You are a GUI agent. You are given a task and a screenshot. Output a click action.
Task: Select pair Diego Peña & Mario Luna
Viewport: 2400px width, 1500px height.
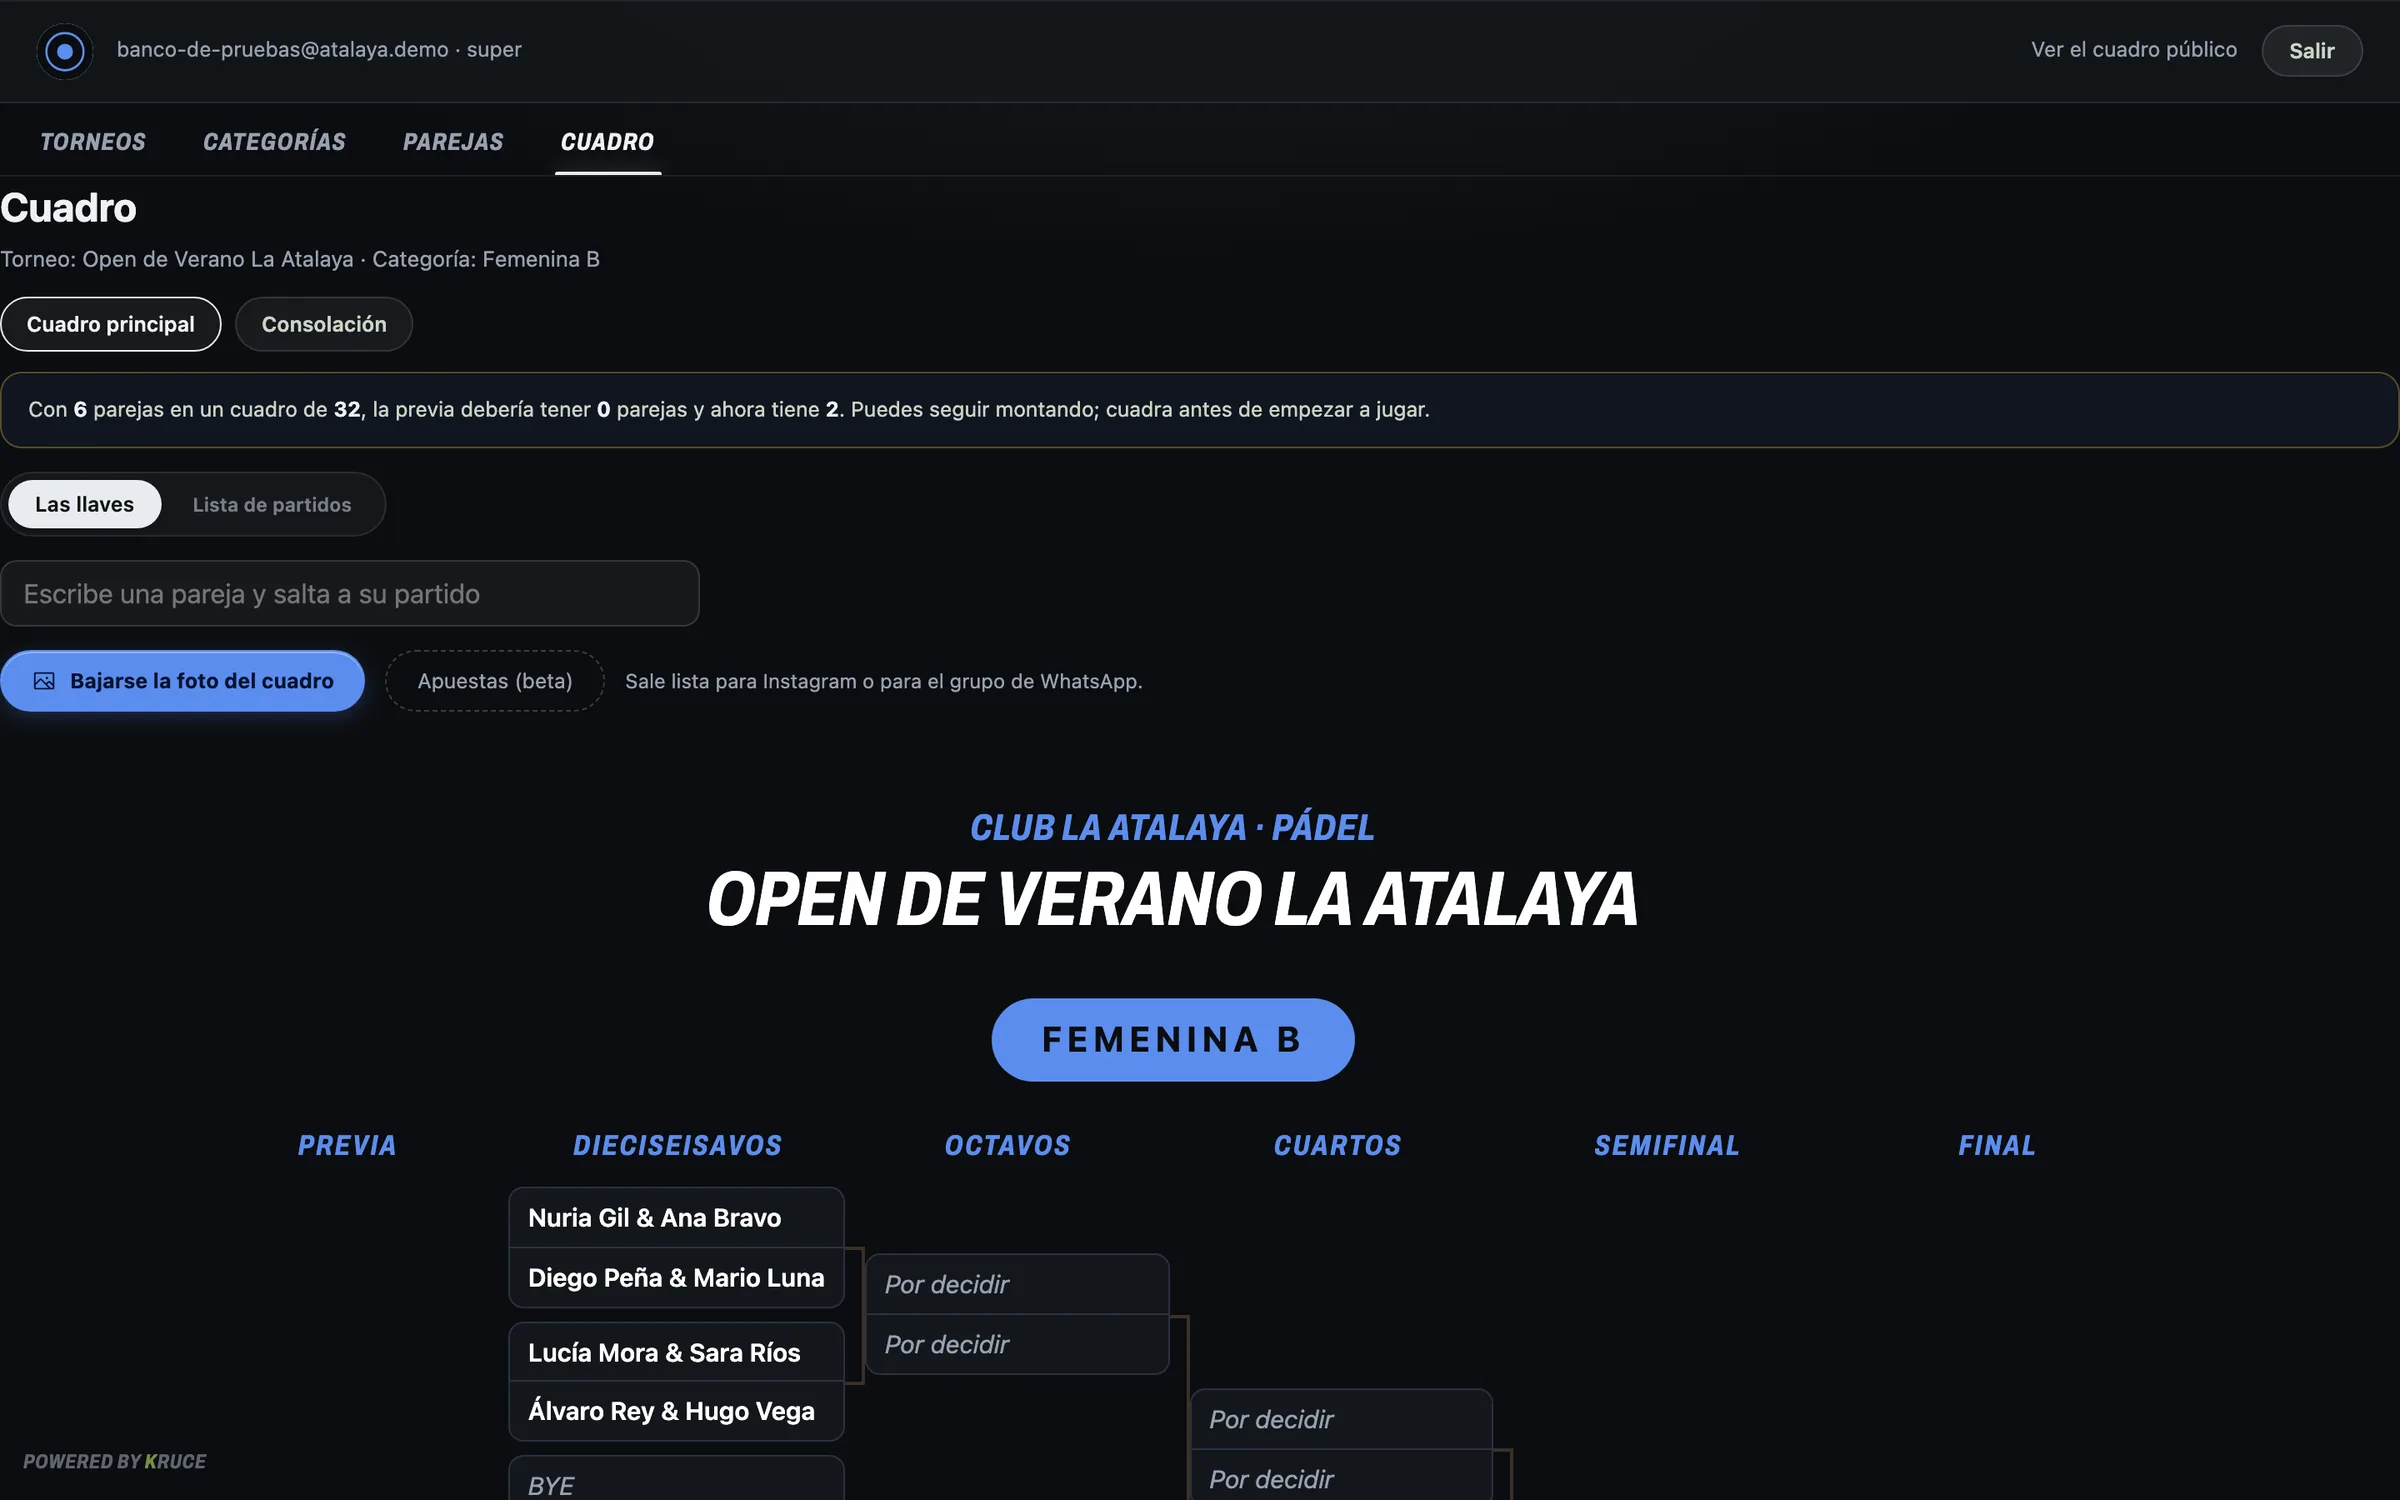676,1278
